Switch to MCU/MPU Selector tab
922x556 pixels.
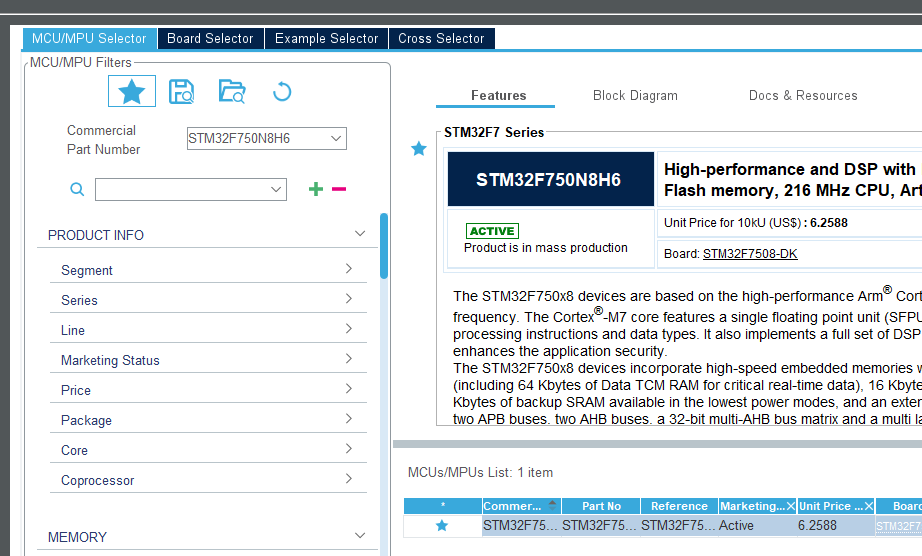click(x=89, y=38)
